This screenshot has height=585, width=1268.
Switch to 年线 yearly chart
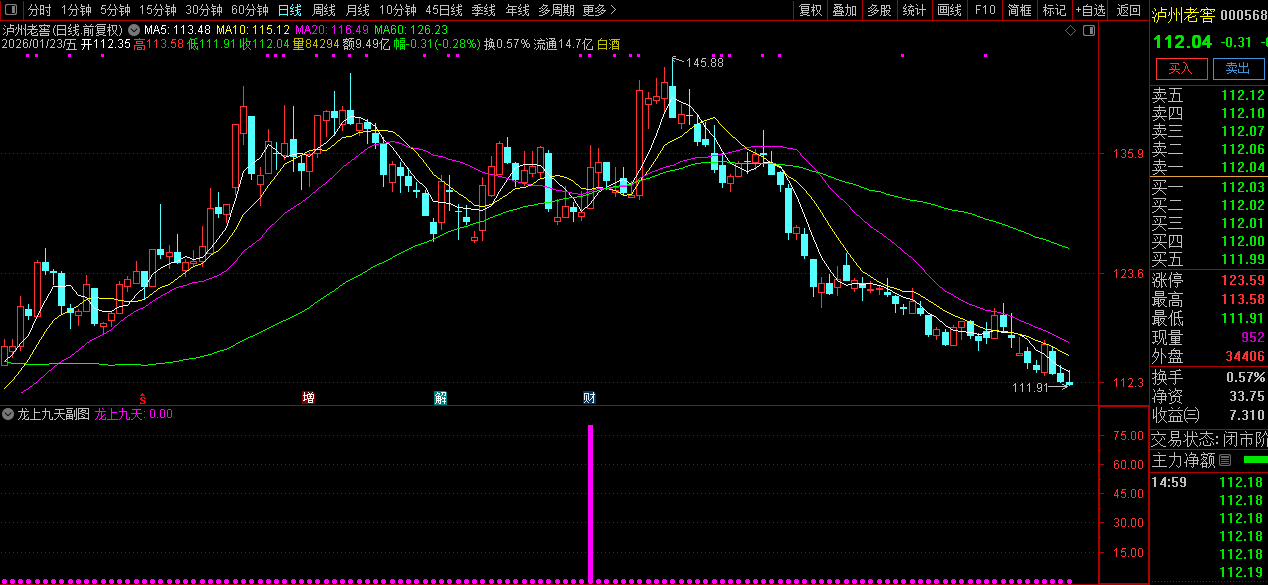[517, 10]
